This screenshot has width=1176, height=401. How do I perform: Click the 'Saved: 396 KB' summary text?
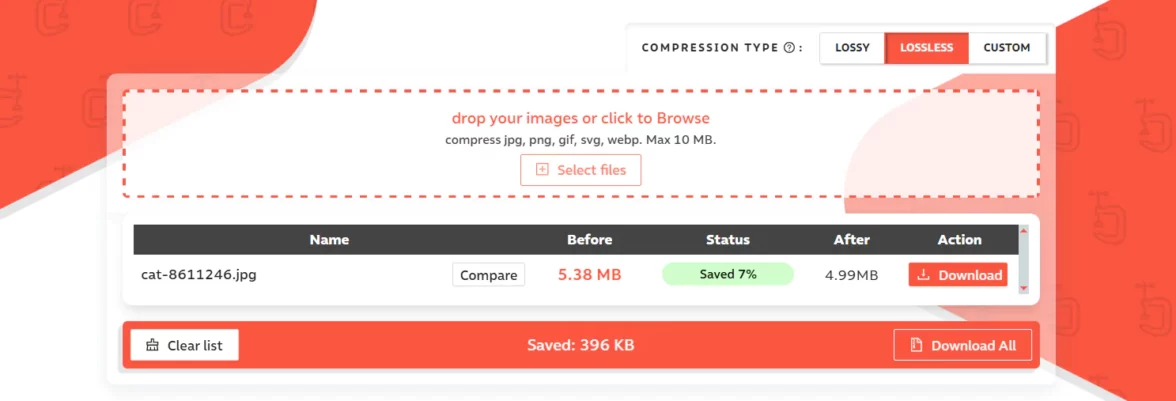(580, 345)
